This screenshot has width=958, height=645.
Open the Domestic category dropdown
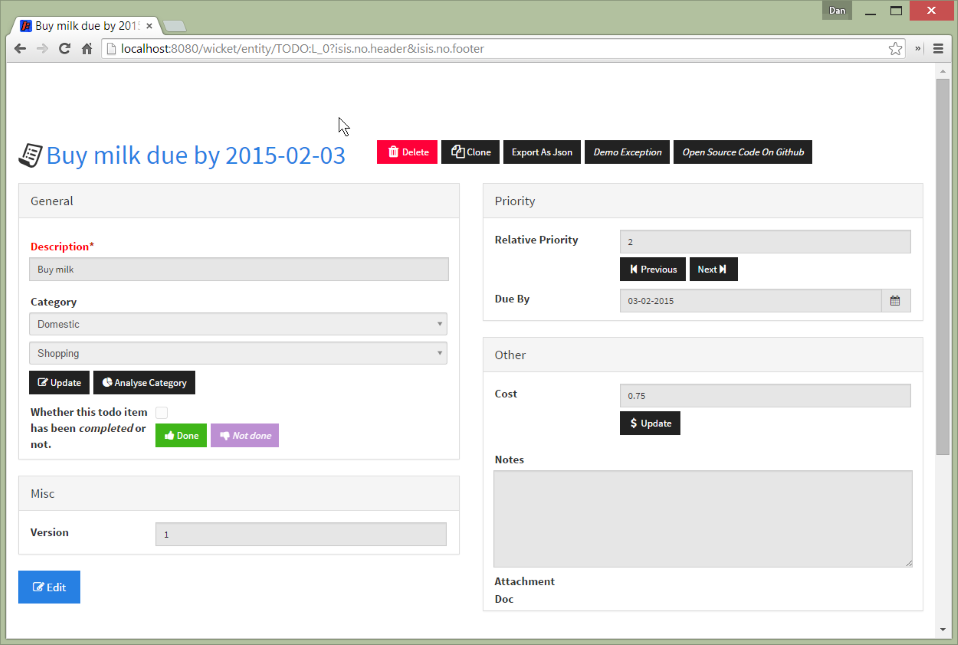[238, 324]
